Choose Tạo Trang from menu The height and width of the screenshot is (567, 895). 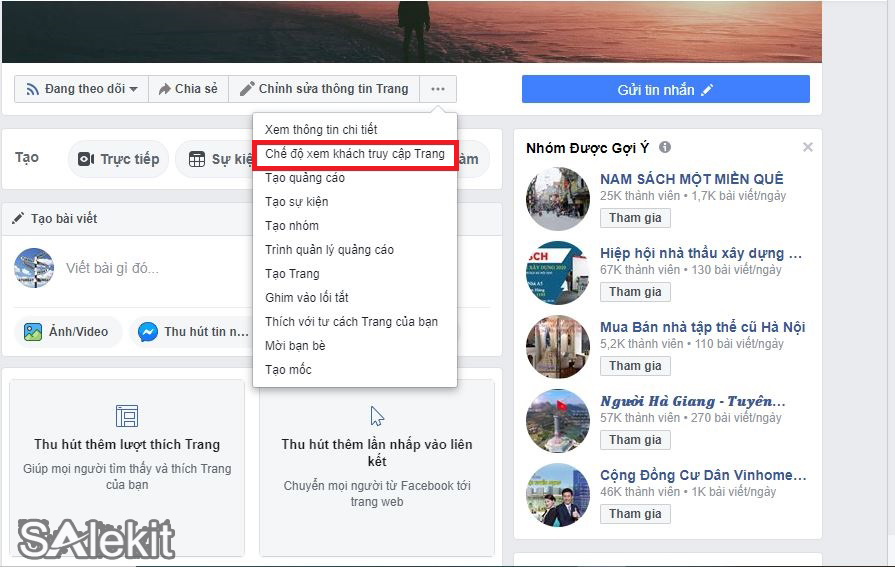tap(354, 274)
